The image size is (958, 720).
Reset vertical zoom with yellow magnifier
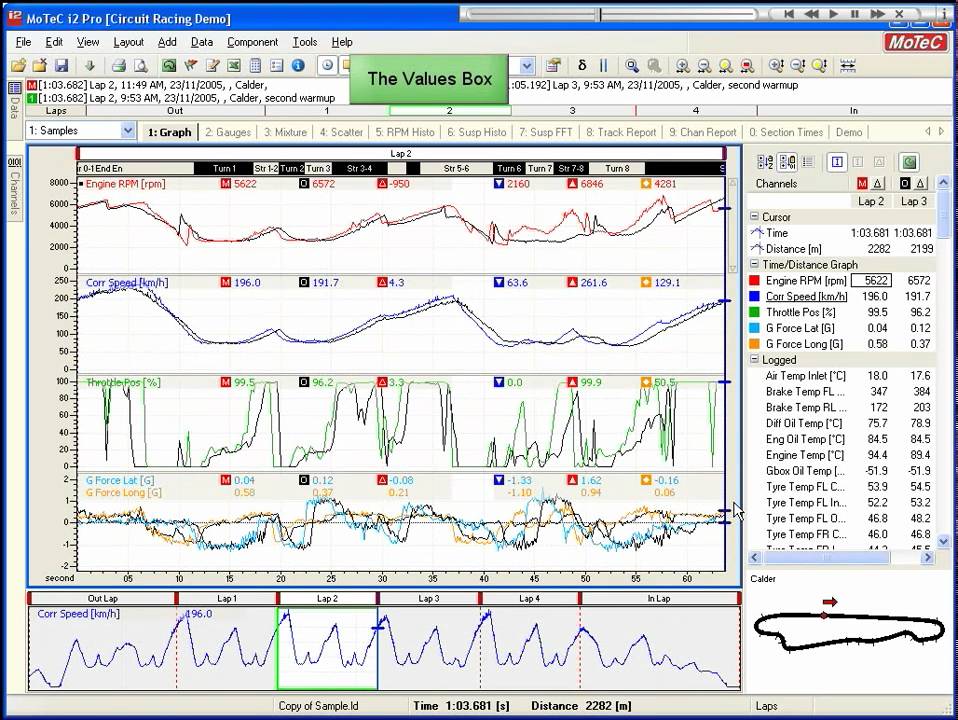[819, 65]
